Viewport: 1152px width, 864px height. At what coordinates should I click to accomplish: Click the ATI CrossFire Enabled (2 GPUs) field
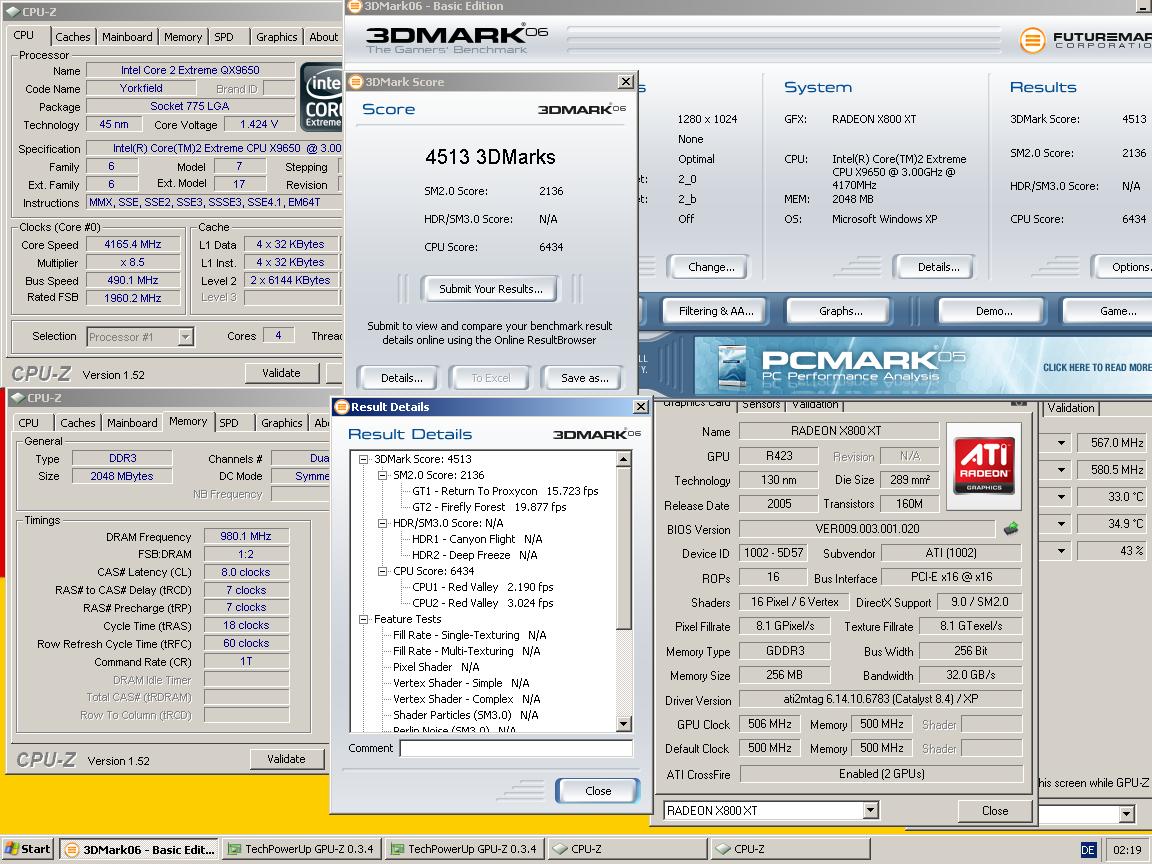pyautogui.click(x=881, y=774)
